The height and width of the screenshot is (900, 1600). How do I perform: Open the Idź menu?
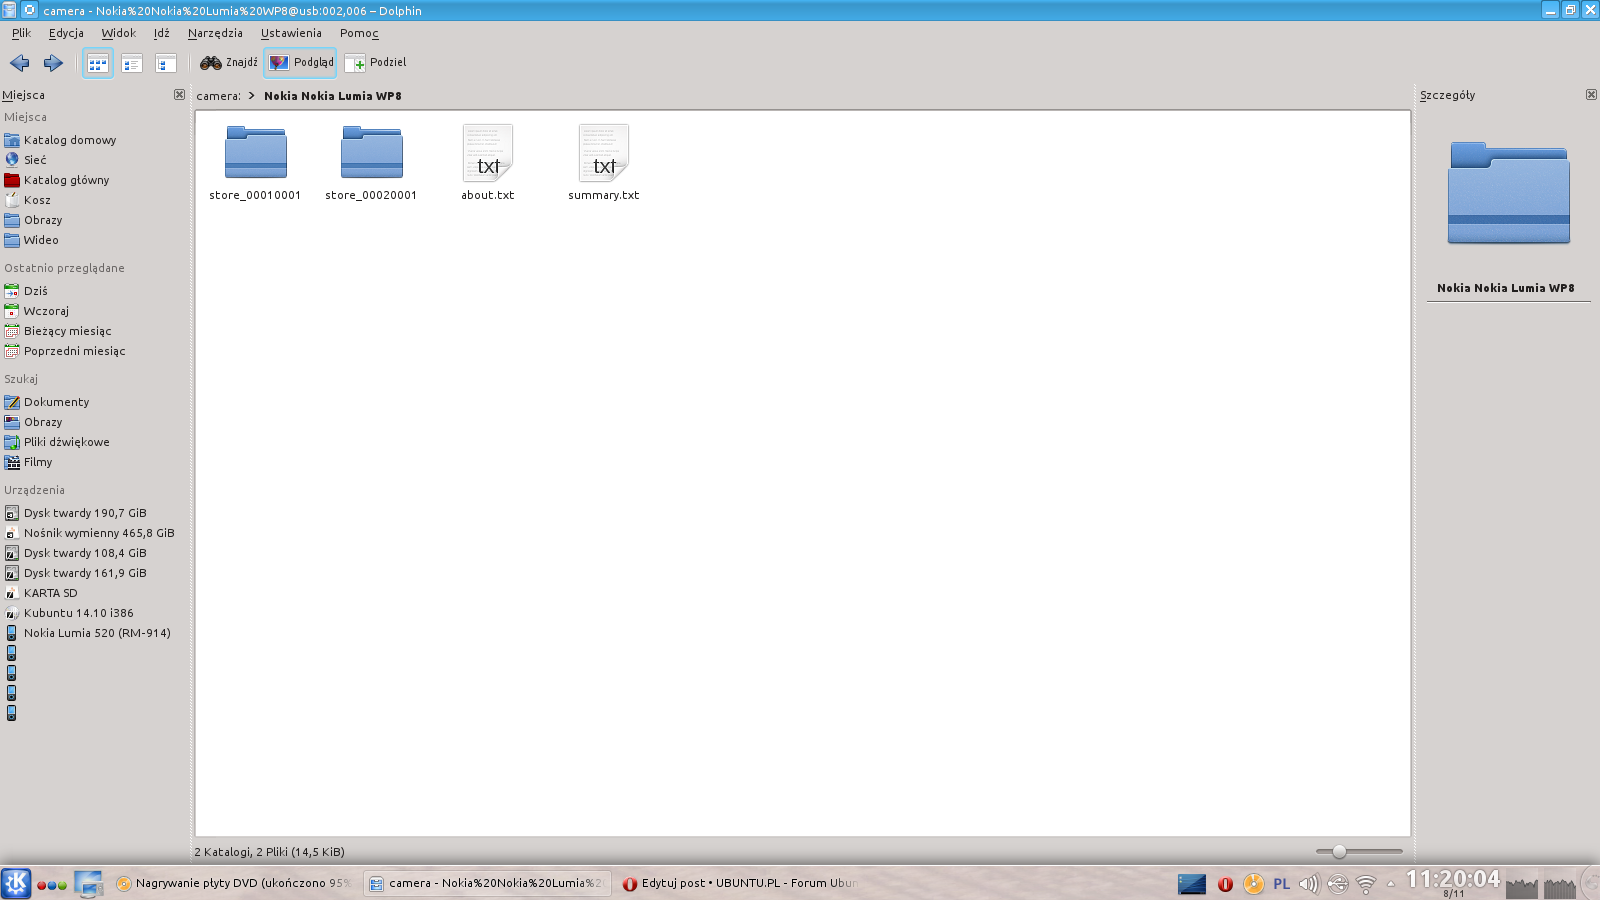161,33
